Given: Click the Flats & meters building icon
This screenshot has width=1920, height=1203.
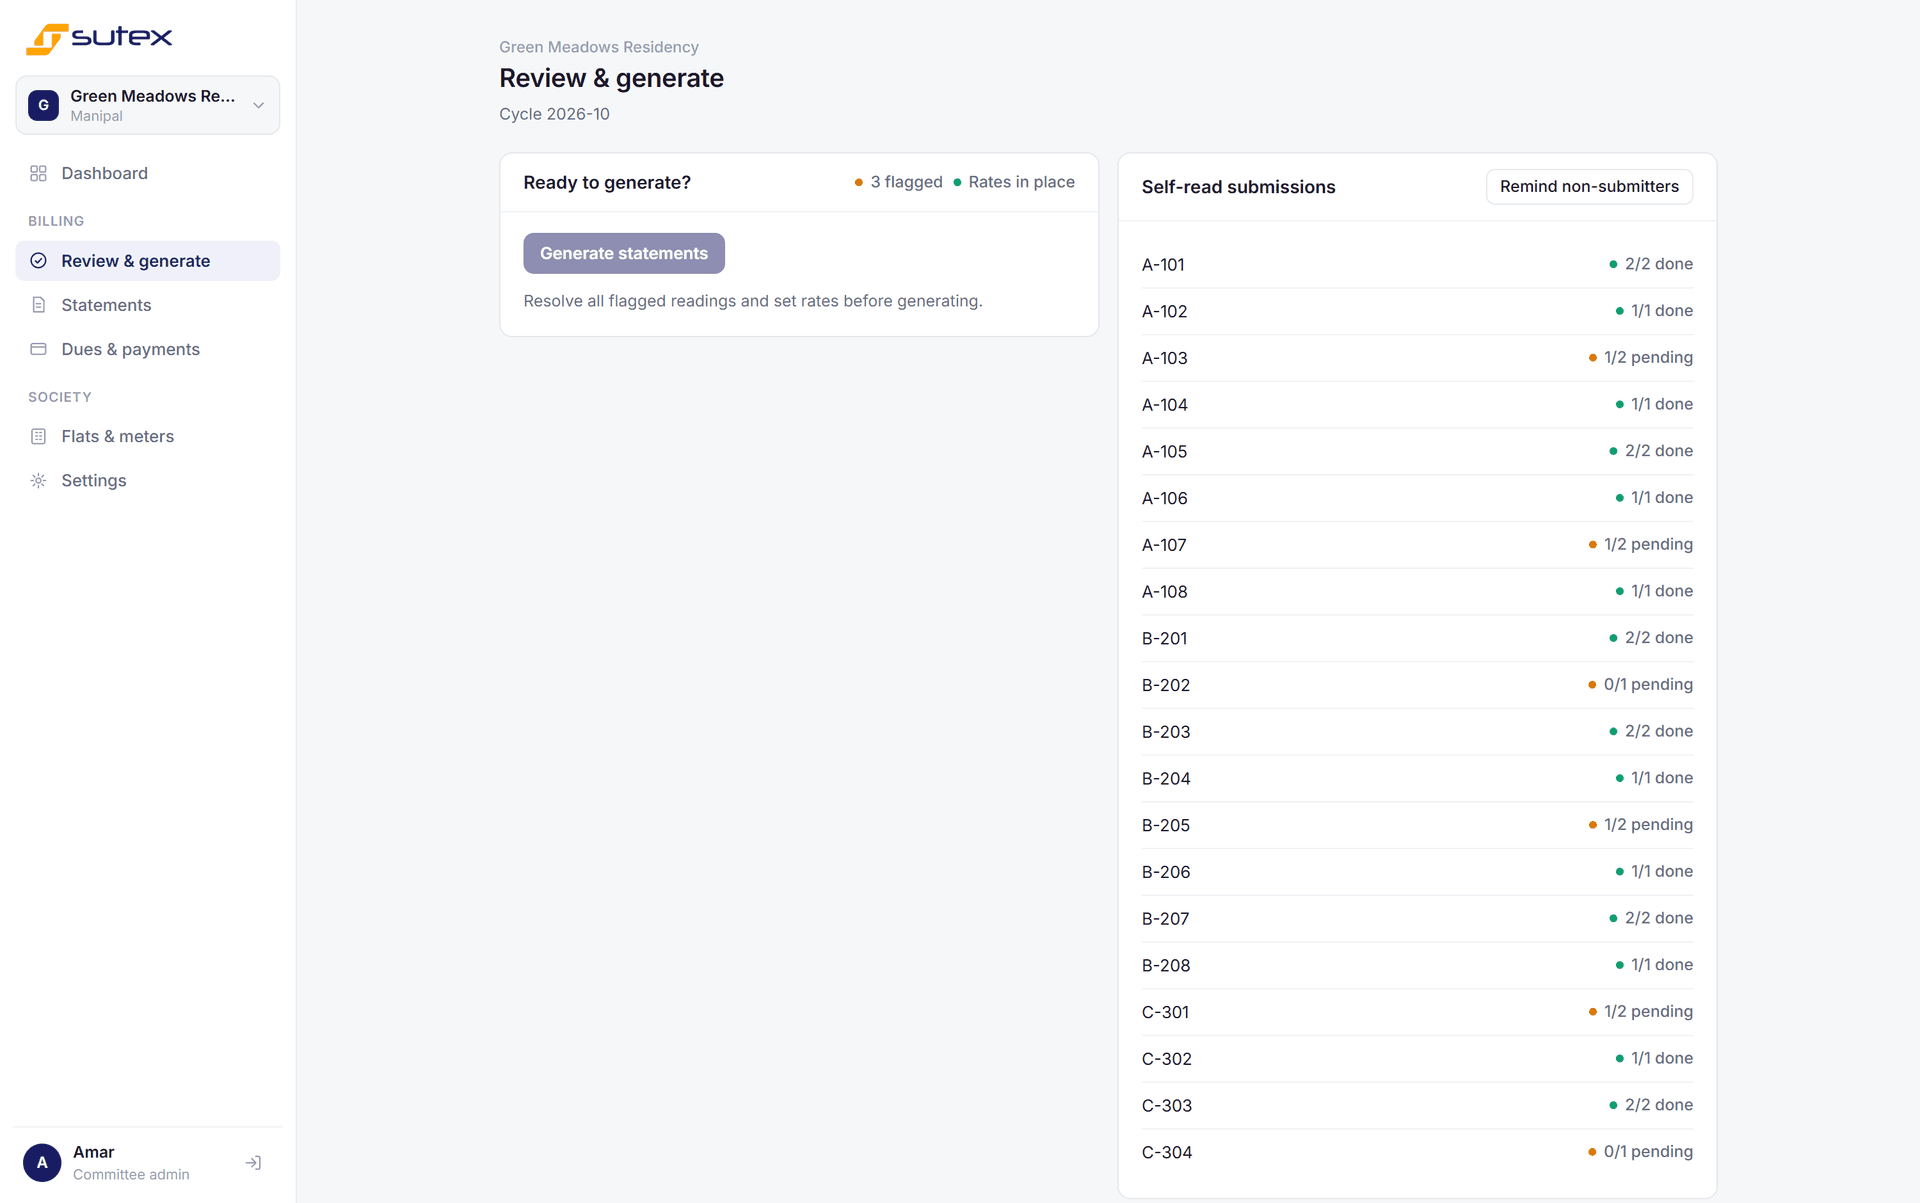Looking at the screenshot, I should coord(38,436).
